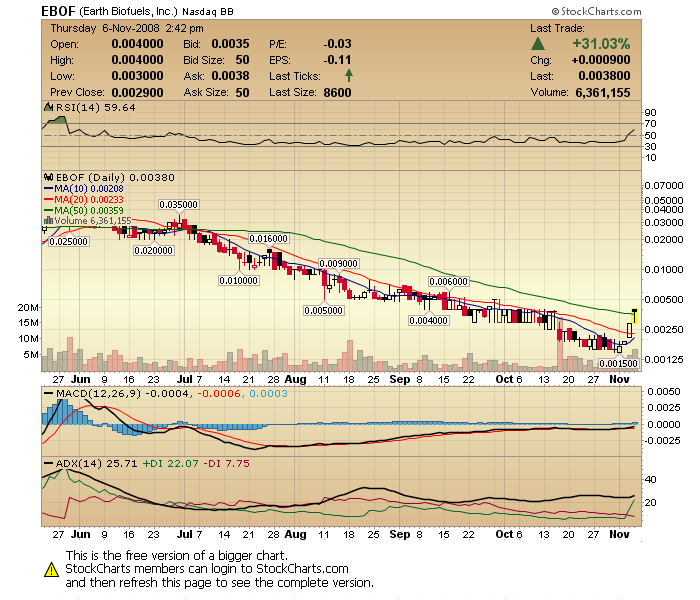Click the green Last Ticks up arrow

[x=349, y=76]
